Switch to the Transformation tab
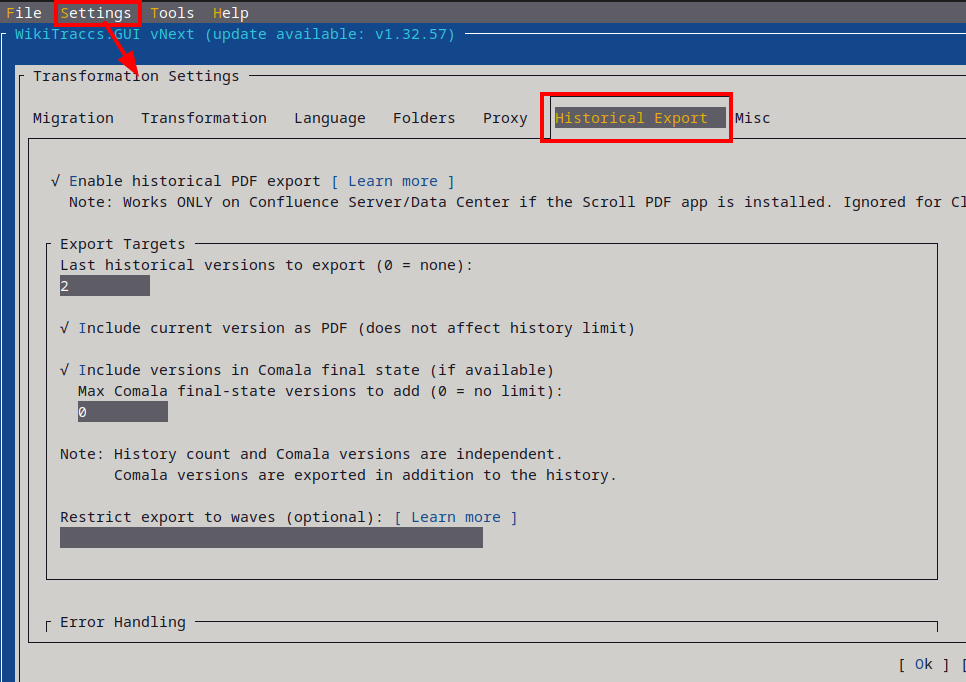Screen dimensions: 966x682 pos(203,118)
